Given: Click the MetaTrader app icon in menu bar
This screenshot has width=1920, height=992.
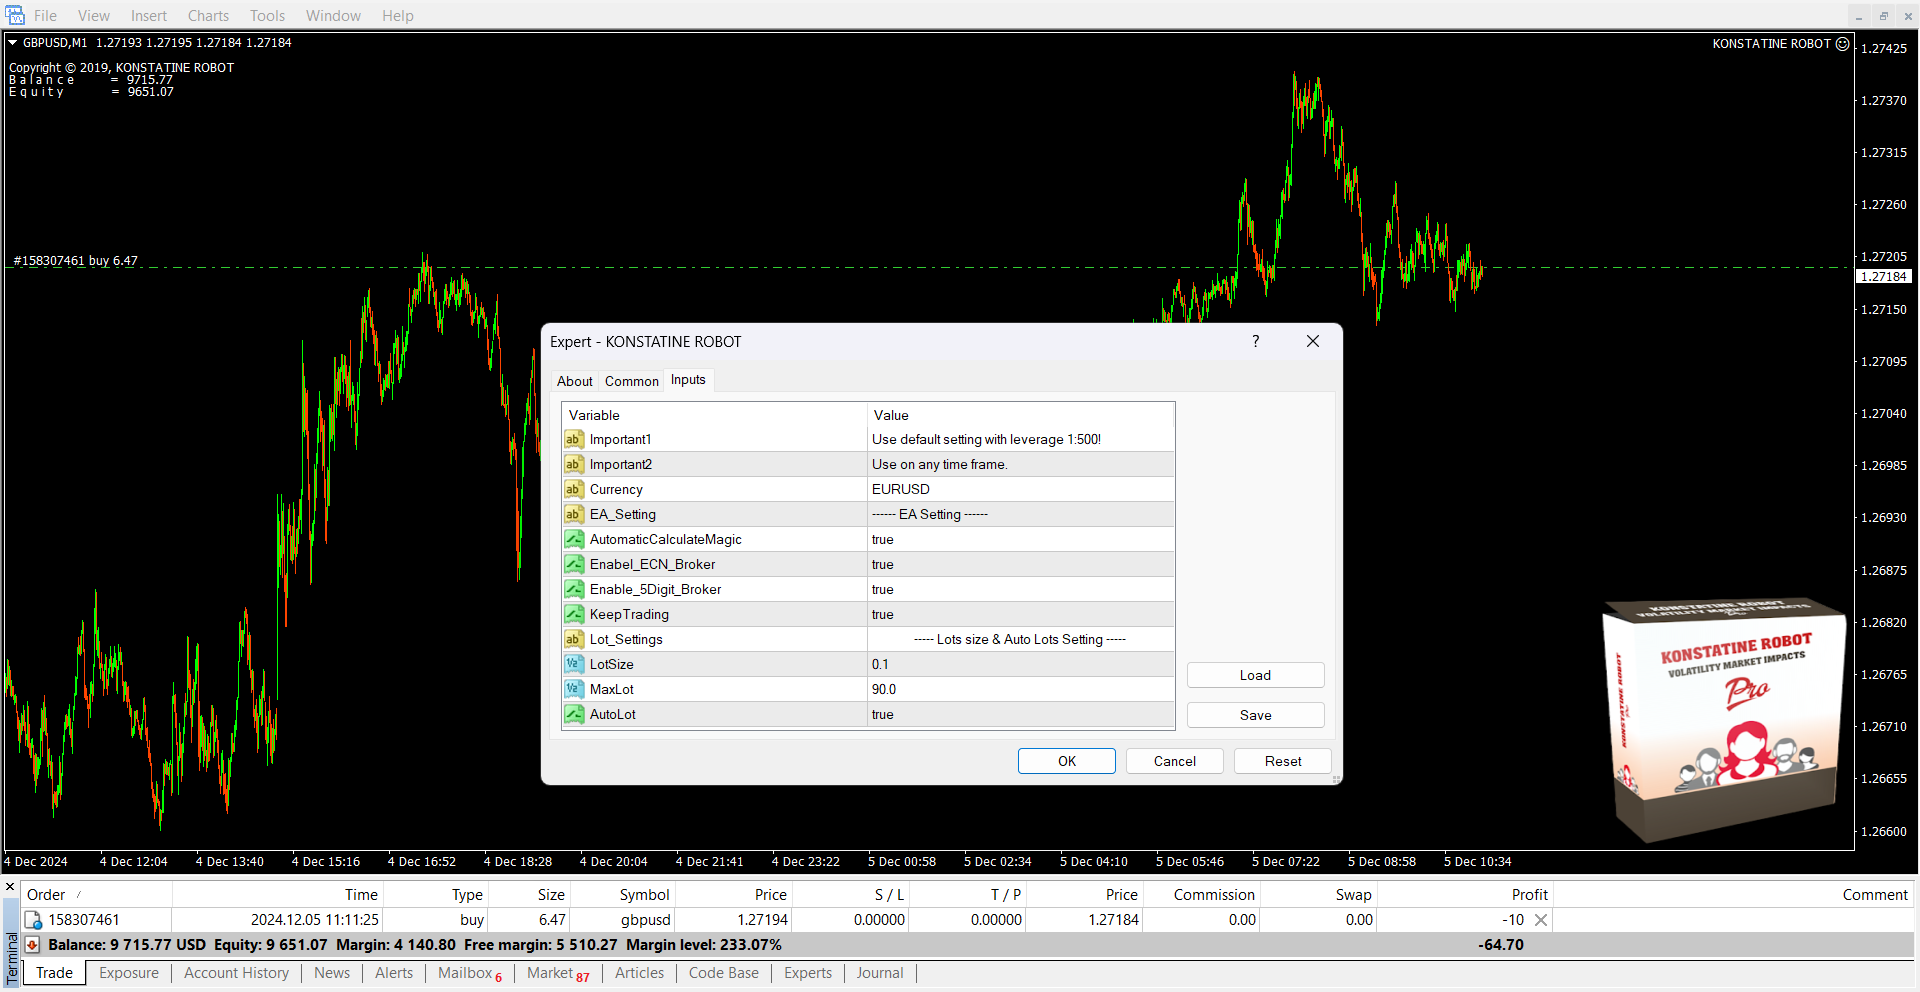Looking at the screenshot, I should [15, 15].
